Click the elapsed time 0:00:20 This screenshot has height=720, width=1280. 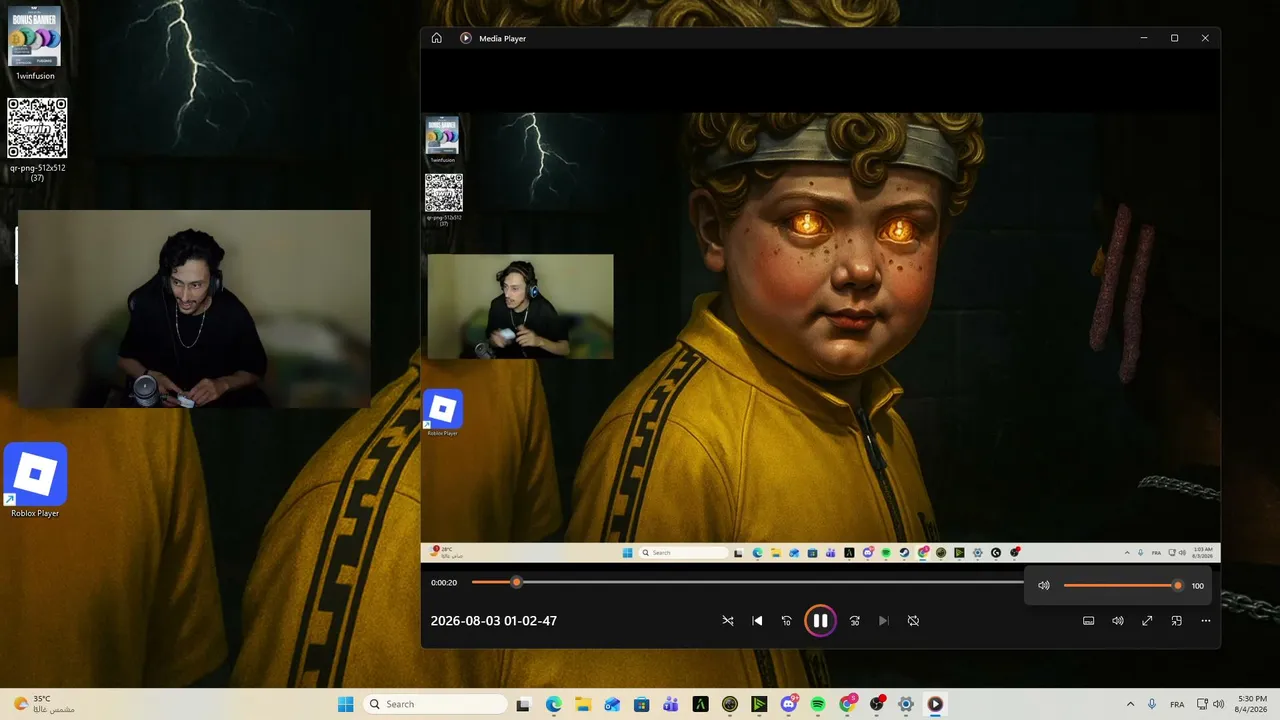[444, 582]
